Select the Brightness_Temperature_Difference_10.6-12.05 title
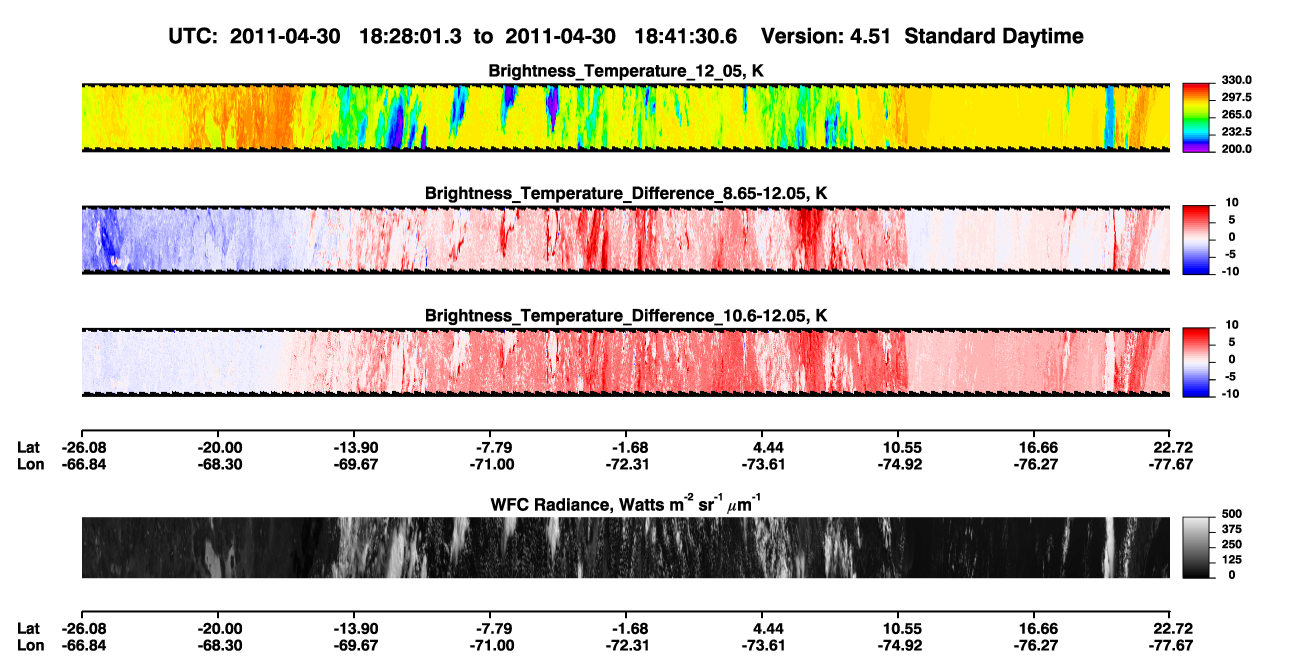 [626, 316]
